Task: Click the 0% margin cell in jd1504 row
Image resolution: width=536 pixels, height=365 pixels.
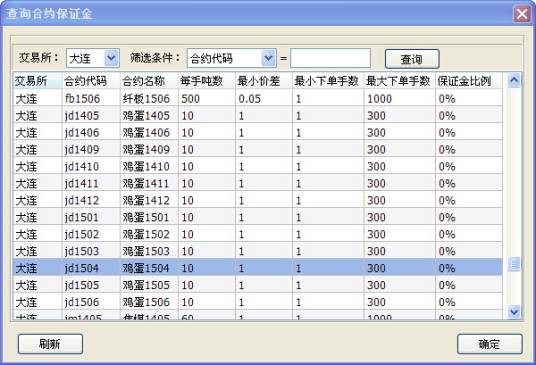Action: (469, 268)
